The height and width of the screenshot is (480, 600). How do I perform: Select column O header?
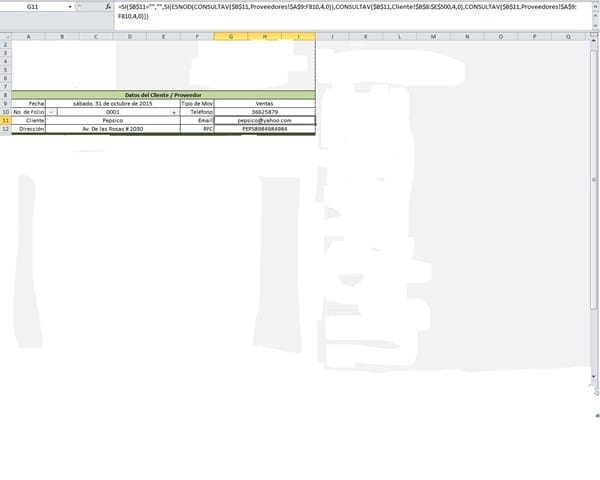(501, 37)
